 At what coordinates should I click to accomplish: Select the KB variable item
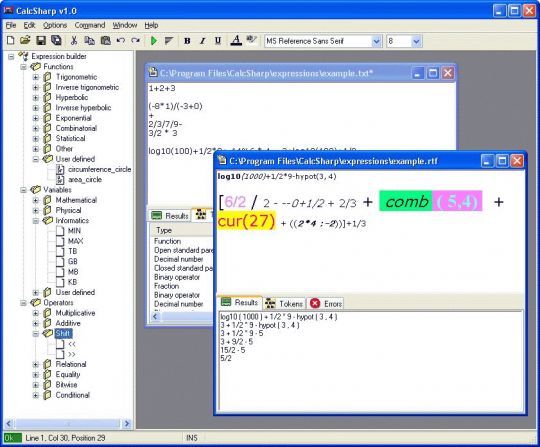[x=72, y=282]
